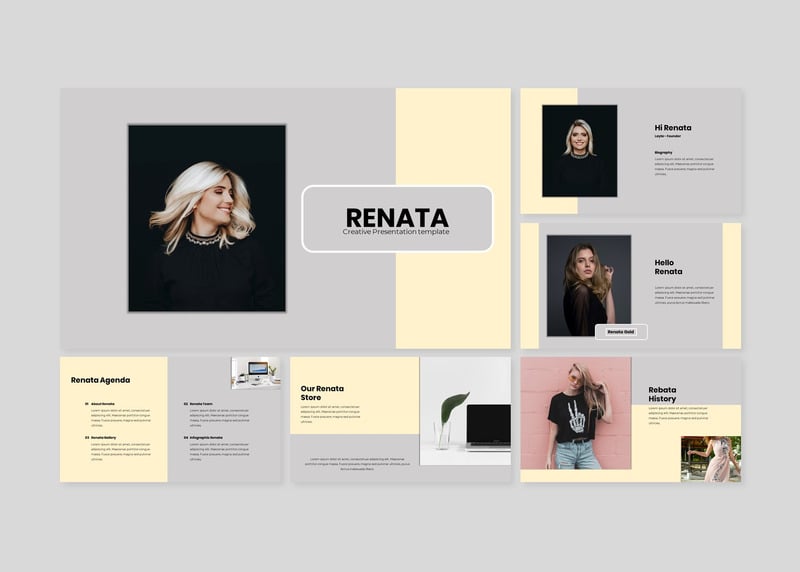Screen dimensions: 800x572
Task: Select the small portrait on the Hi Renata slide
Action: [x=580, y=151]
